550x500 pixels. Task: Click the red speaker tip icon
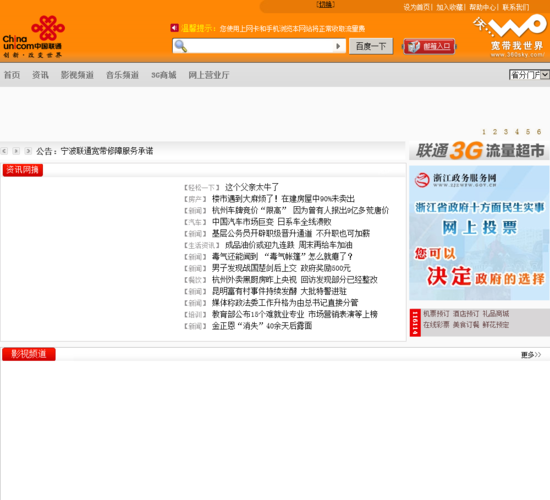coord(174,28)
